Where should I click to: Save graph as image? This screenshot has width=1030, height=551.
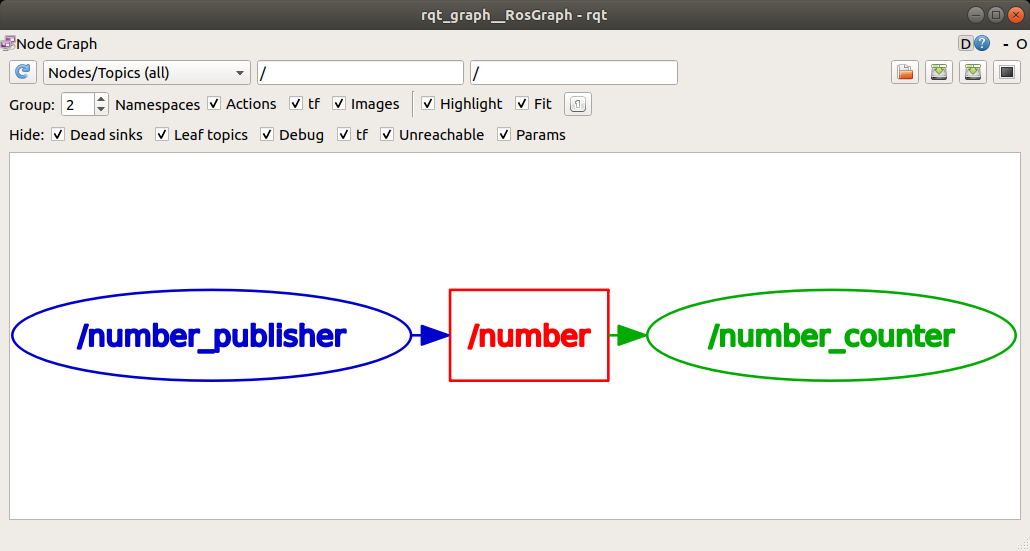click(x=1007, y=72)
